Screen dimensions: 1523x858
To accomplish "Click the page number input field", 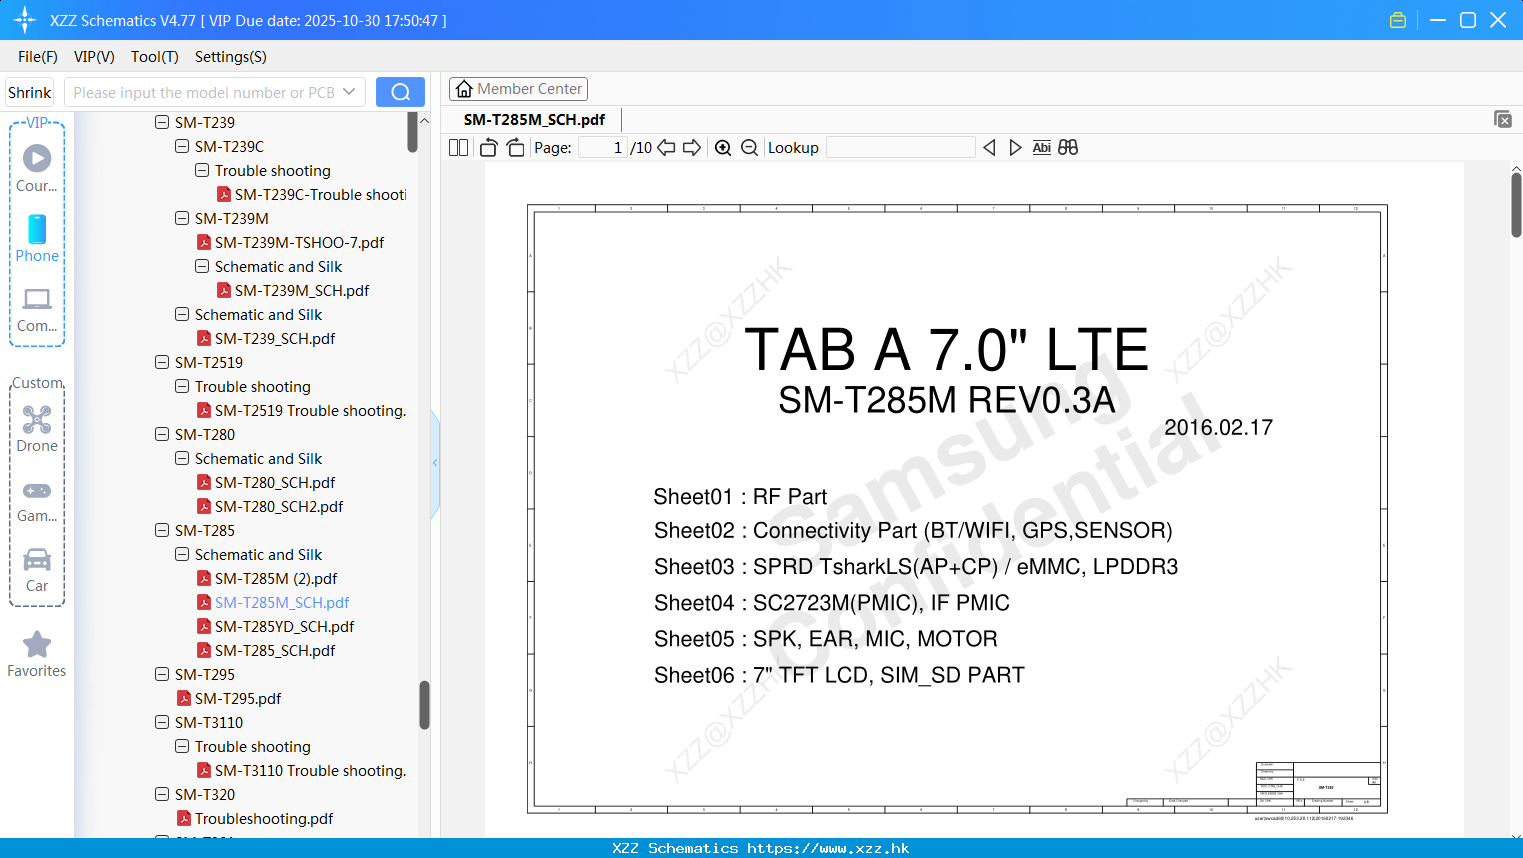I will click(604, 148).
